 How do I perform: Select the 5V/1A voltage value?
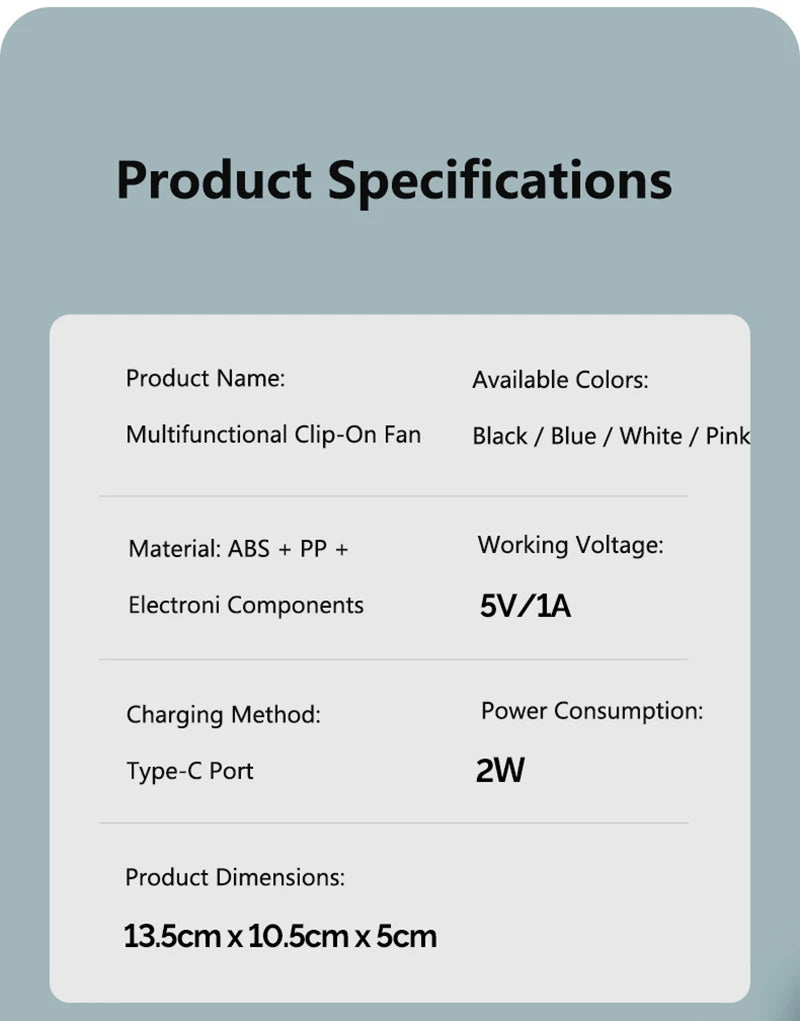[525, 606]
